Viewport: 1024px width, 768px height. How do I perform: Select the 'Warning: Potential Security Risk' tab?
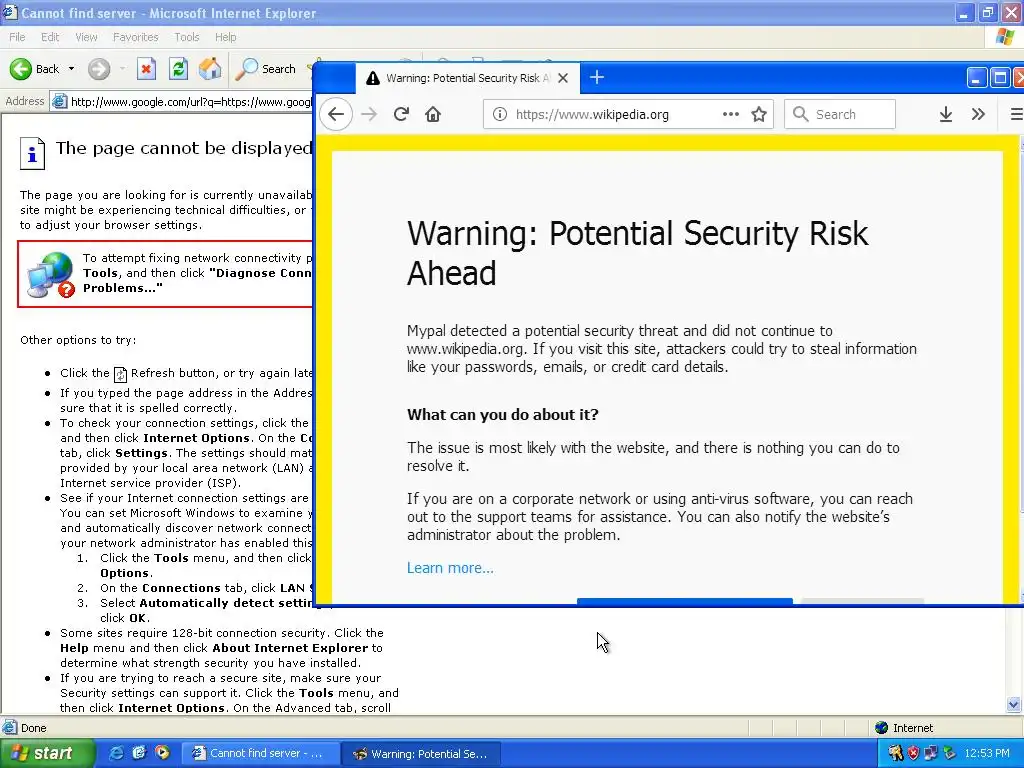coord(468,78)
